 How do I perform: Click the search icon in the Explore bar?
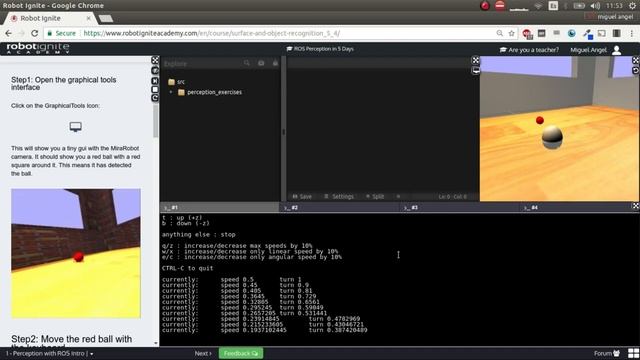tap(247, 63)
